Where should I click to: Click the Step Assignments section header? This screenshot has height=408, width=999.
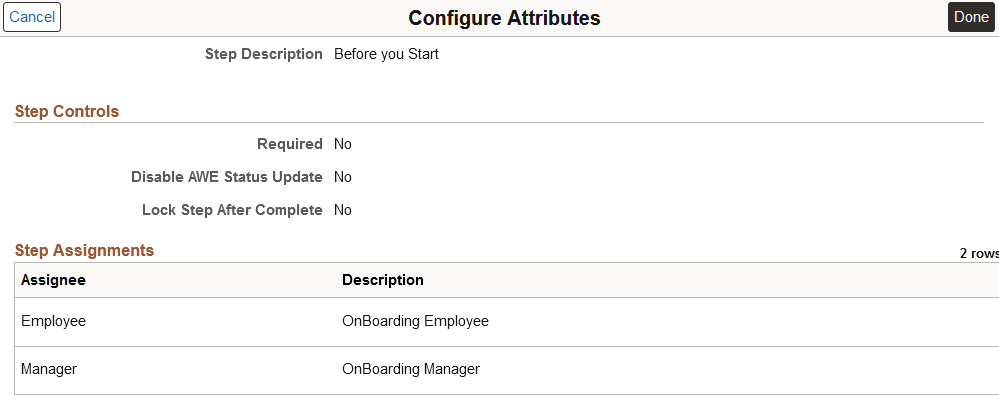tap(85, 250)
